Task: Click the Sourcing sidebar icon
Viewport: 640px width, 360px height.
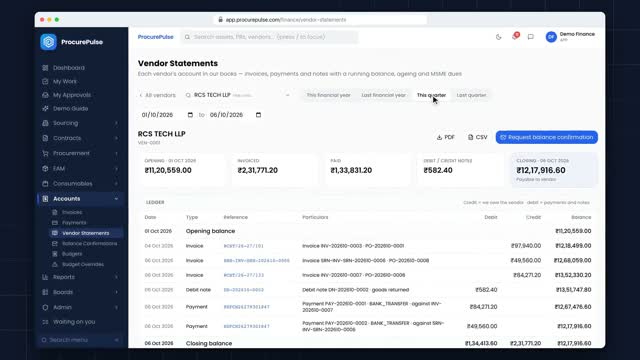Action: coord(45,123)
